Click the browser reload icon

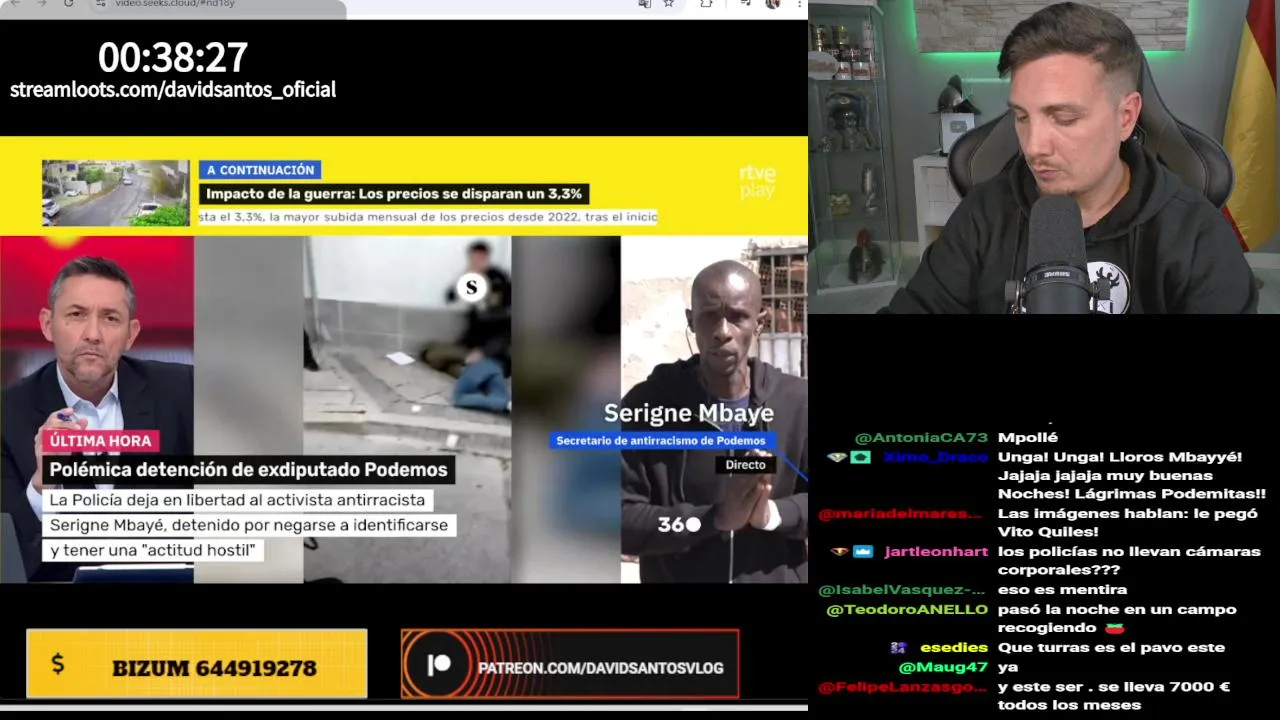click(x=68, y=4)
